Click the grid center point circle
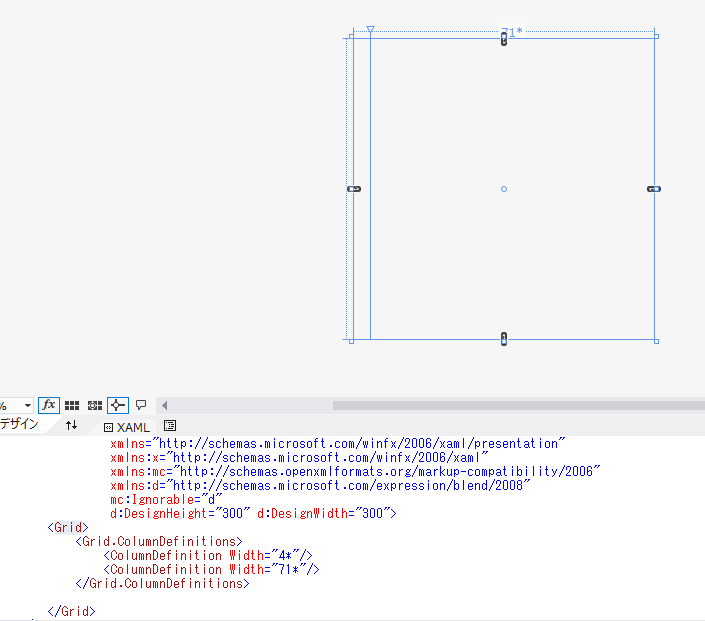705x621 pixels. click(x=504, y=189)
